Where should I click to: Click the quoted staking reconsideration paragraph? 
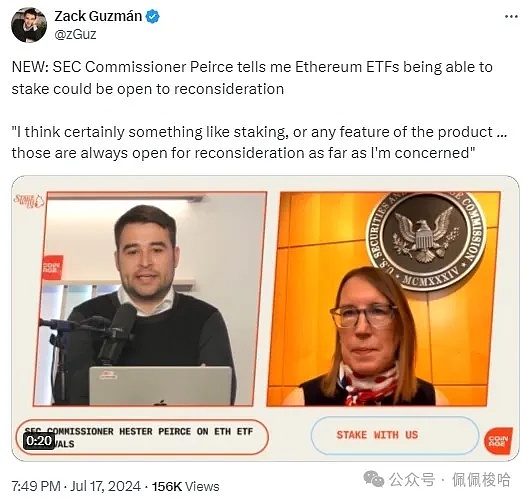(259, 142)
